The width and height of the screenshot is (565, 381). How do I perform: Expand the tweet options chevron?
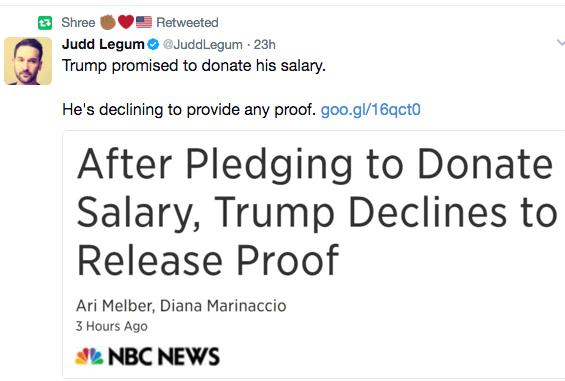tap(560, 43)
